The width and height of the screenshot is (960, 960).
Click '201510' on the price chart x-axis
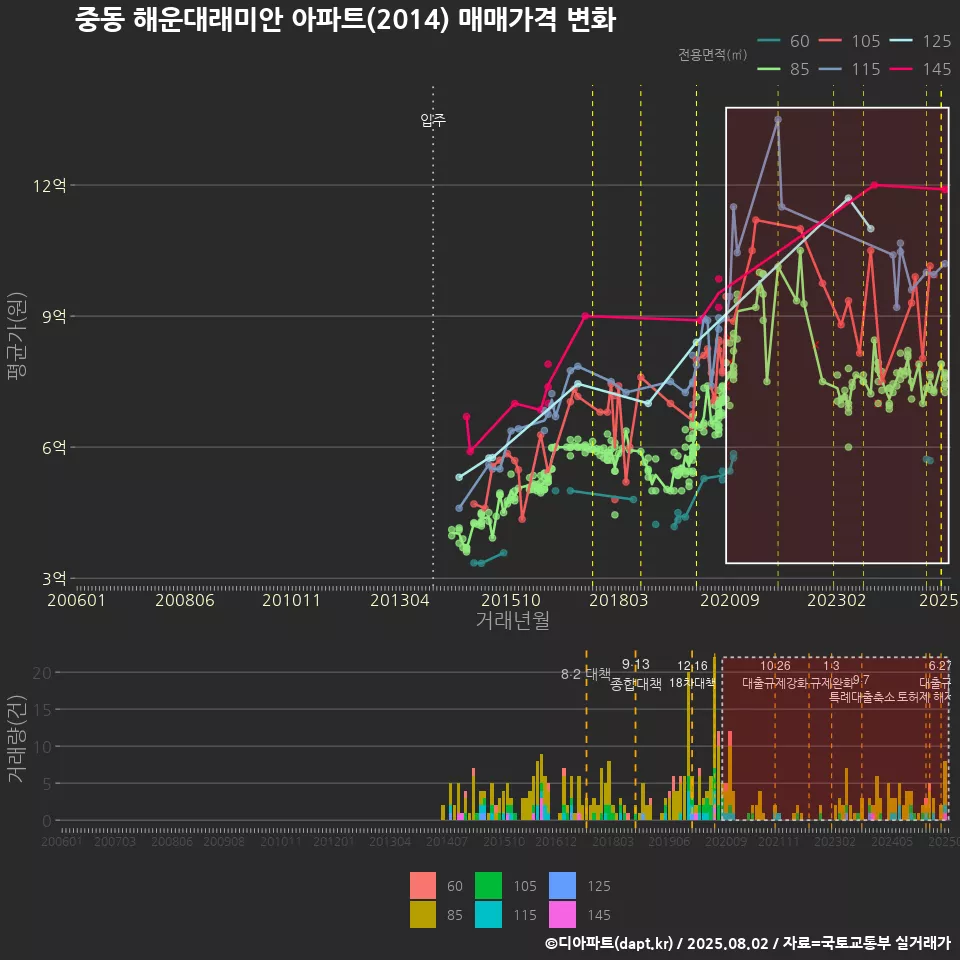511,600
